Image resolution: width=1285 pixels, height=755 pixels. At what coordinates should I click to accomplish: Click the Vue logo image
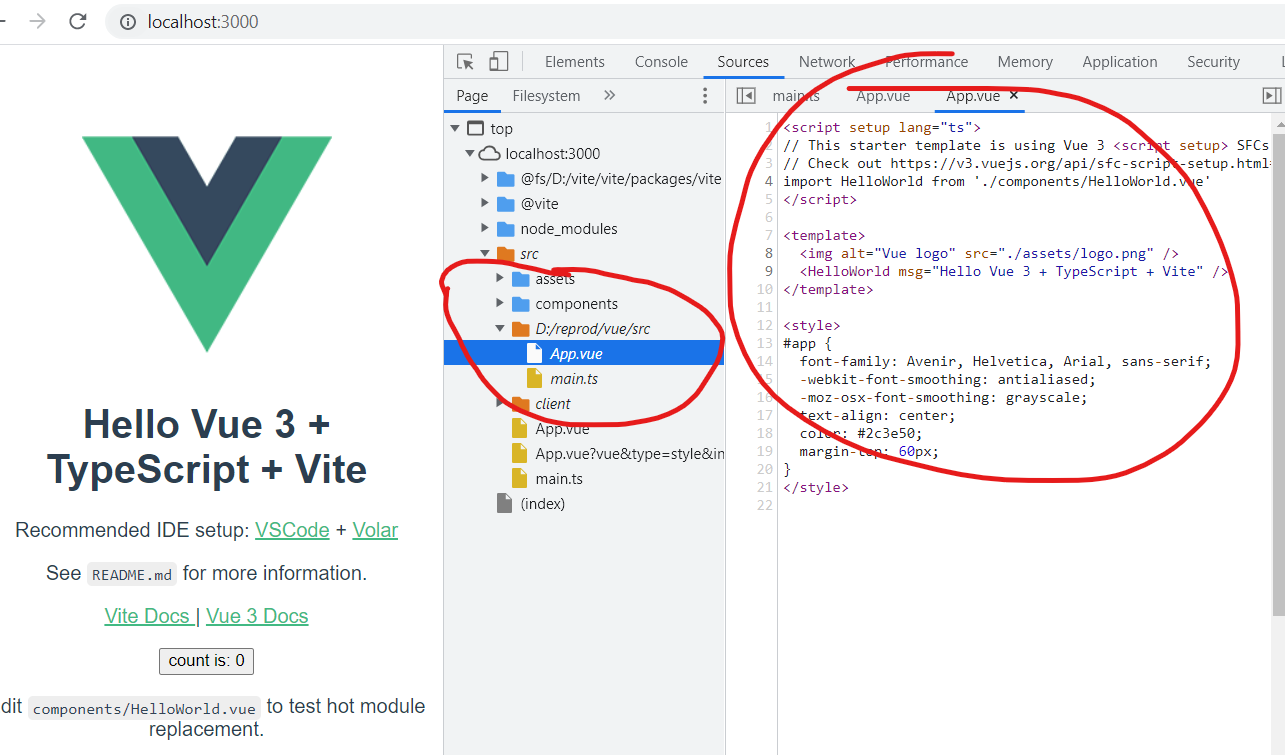click(207, 245)
